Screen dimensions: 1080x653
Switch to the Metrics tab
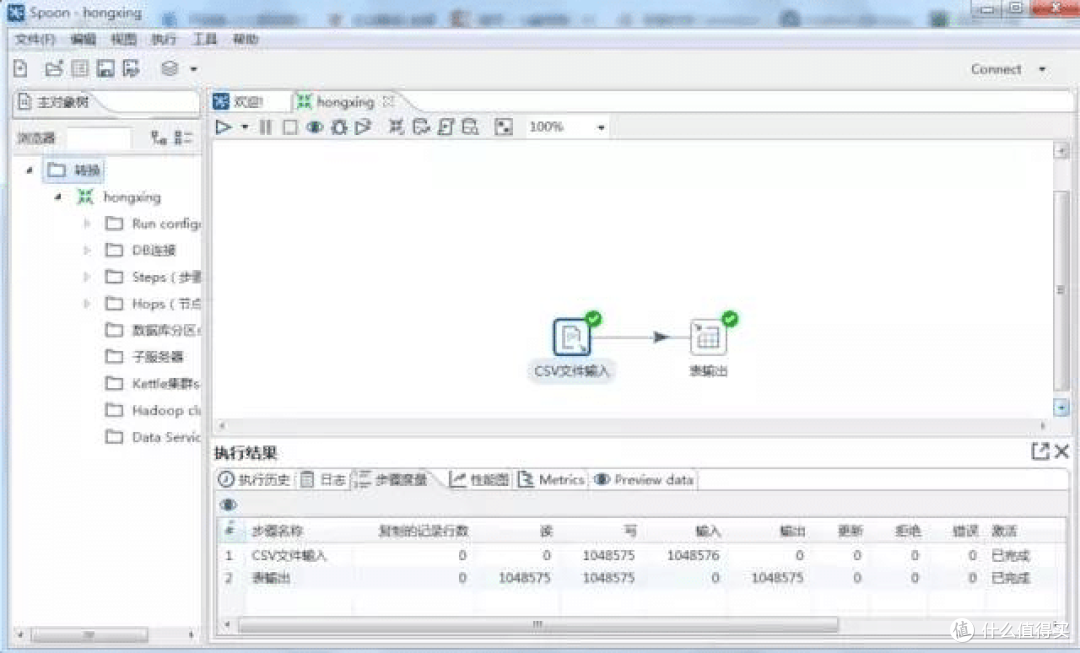coord(551,479)
